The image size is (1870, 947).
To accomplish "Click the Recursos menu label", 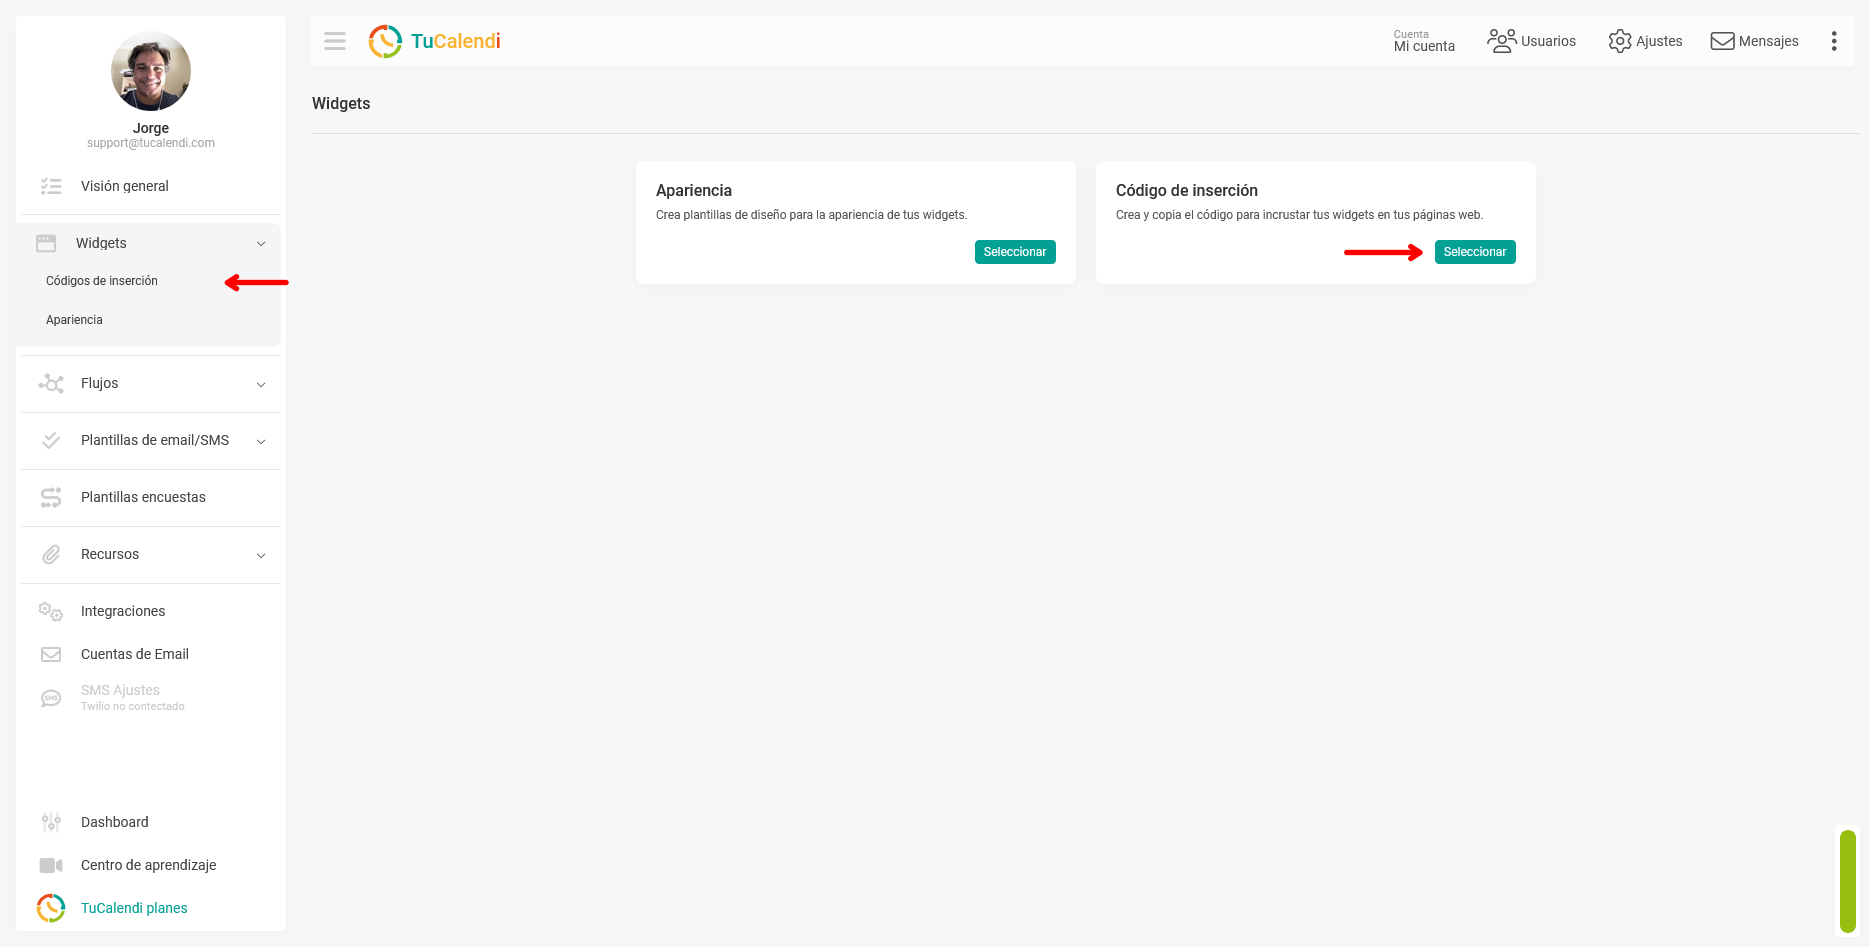I will point(110,554).
